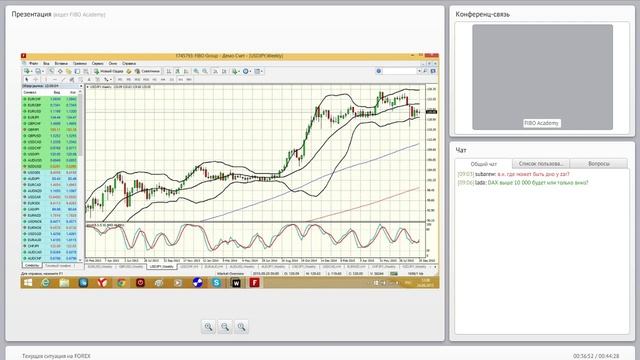The image size is (640, 360).
Task: Switch to the GBPUSD,Weekly chart tab
Action: click(x=131, y=267)
